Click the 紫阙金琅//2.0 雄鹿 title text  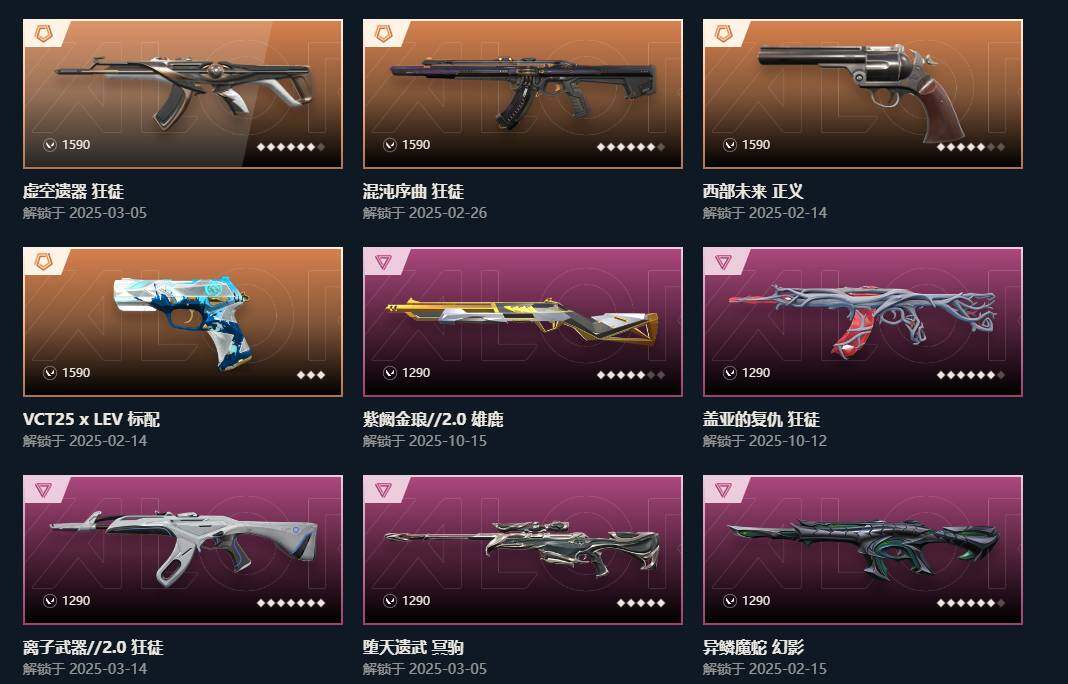pyautogui.click(x=433, y=419)
